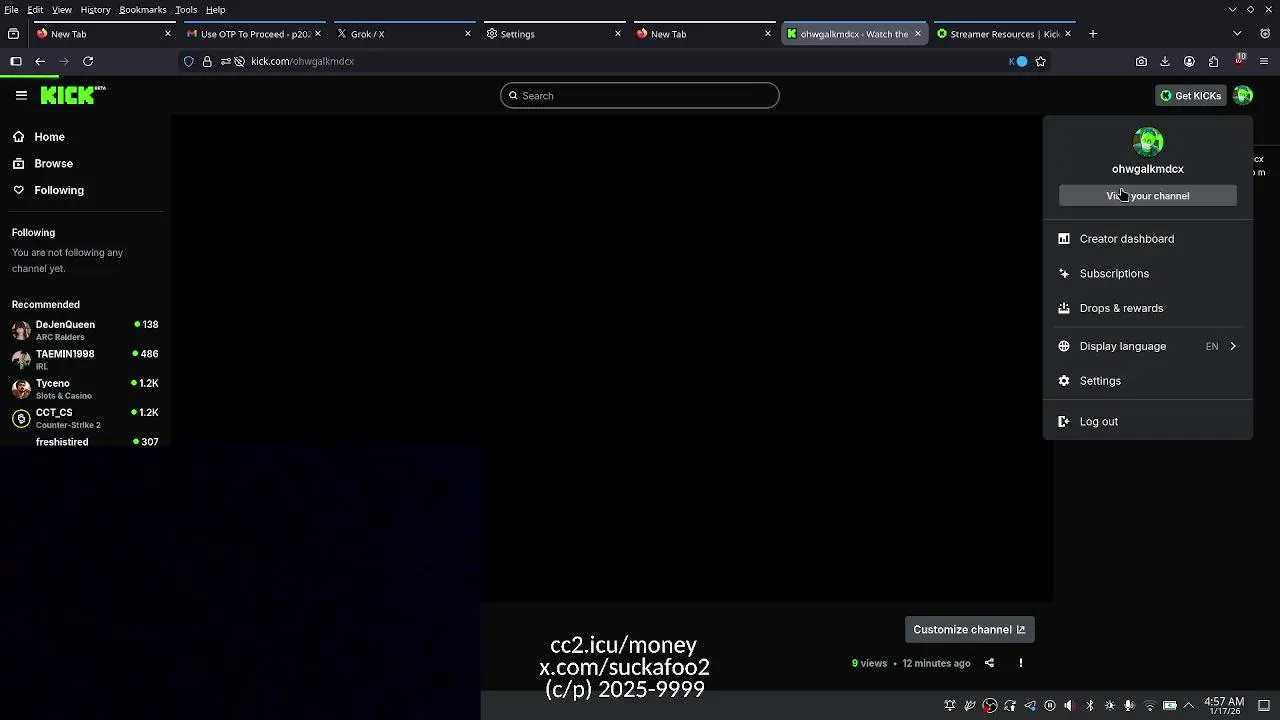This screenshot has width=1280, height=720.
Task: Open the Kick hamburger sidebar menu
Action: point(21,95)
